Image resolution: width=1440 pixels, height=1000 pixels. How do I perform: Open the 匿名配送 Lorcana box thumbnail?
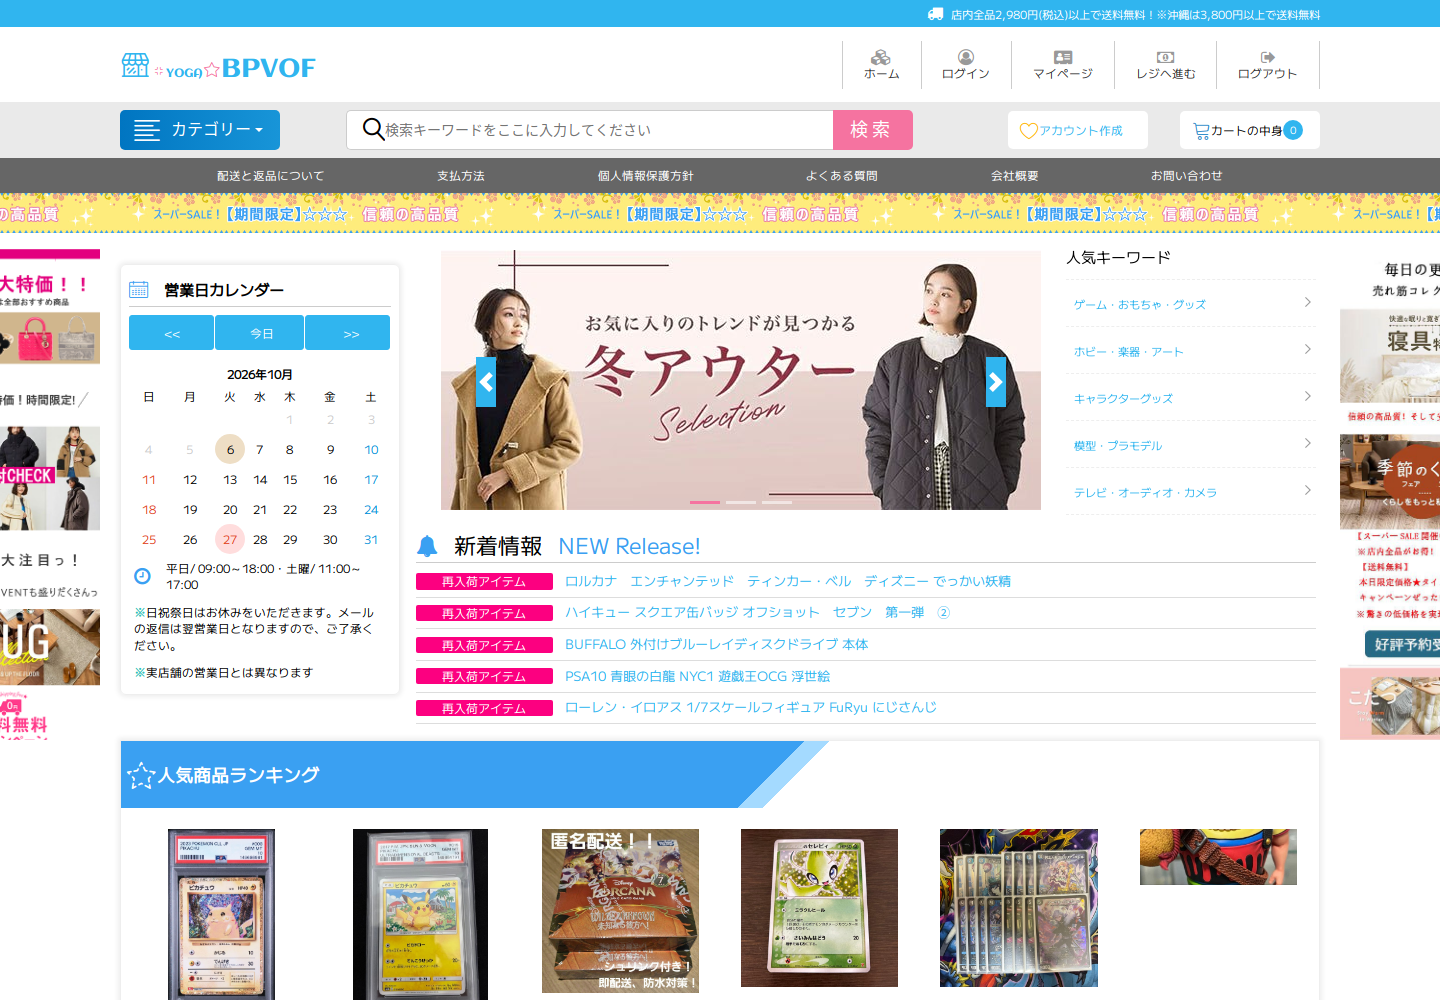click(x=620, y=911)
